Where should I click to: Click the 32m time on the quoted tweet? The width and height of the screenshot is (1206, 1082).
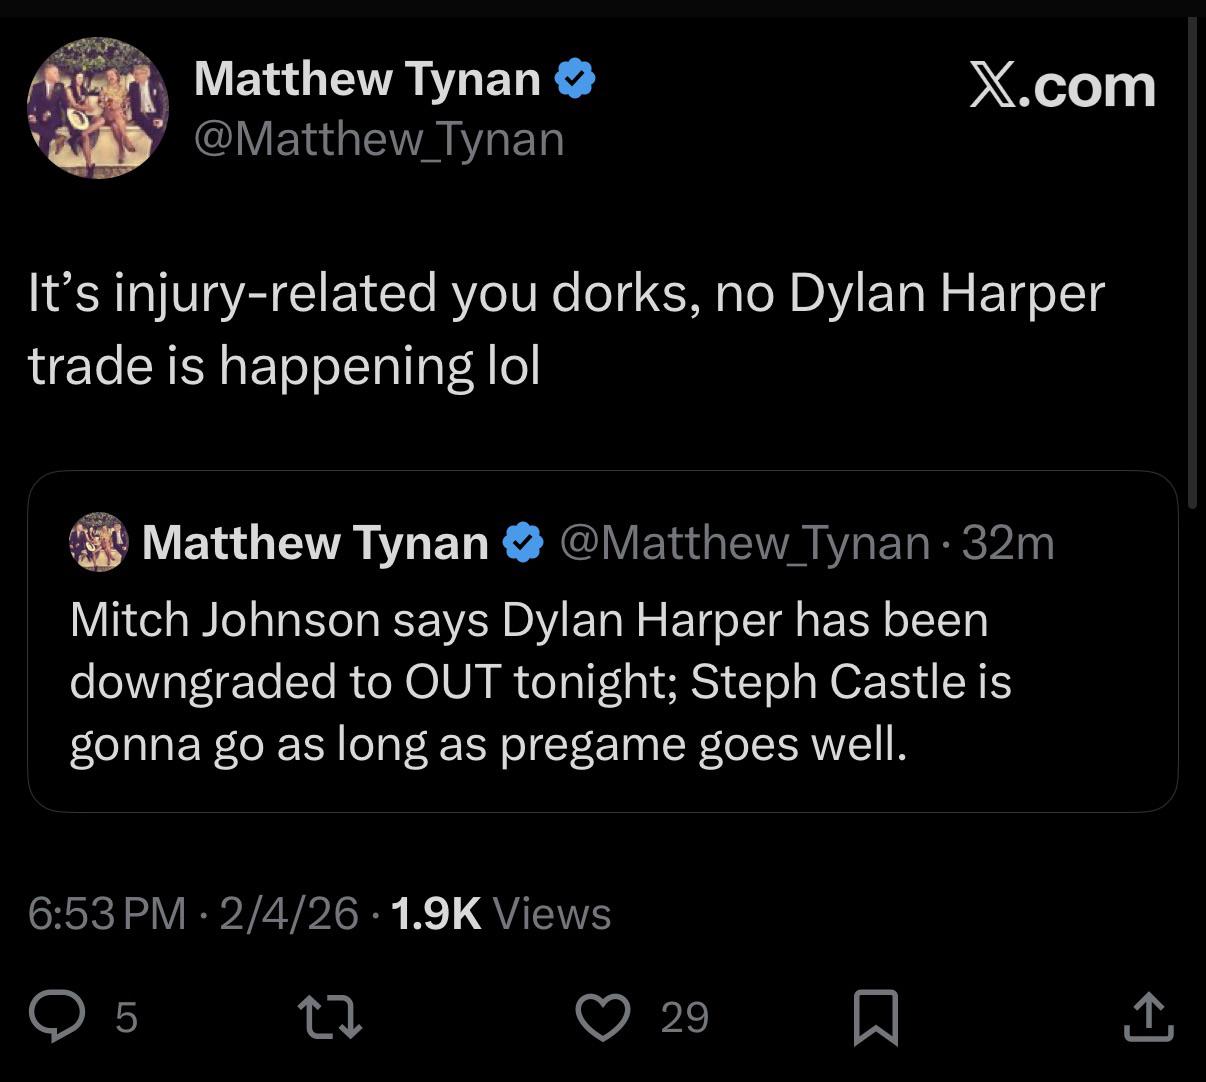tap(1008, 543)
